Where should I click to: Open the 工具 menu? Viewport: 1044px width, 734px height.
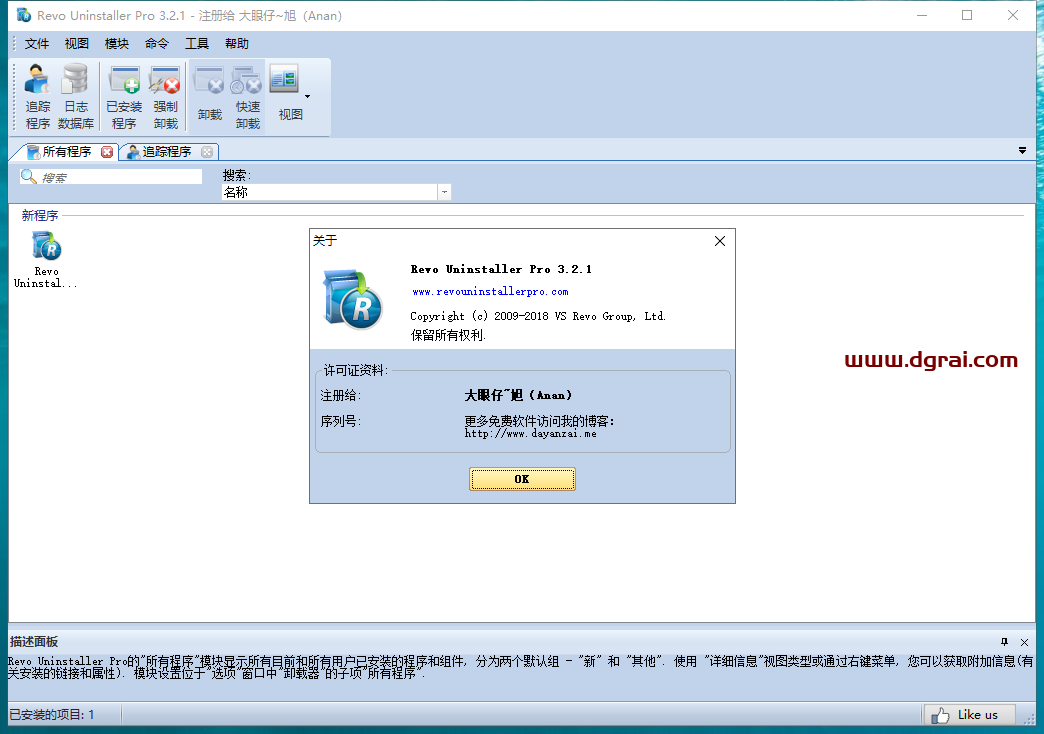pyautogui.click(x=196, y=43)
